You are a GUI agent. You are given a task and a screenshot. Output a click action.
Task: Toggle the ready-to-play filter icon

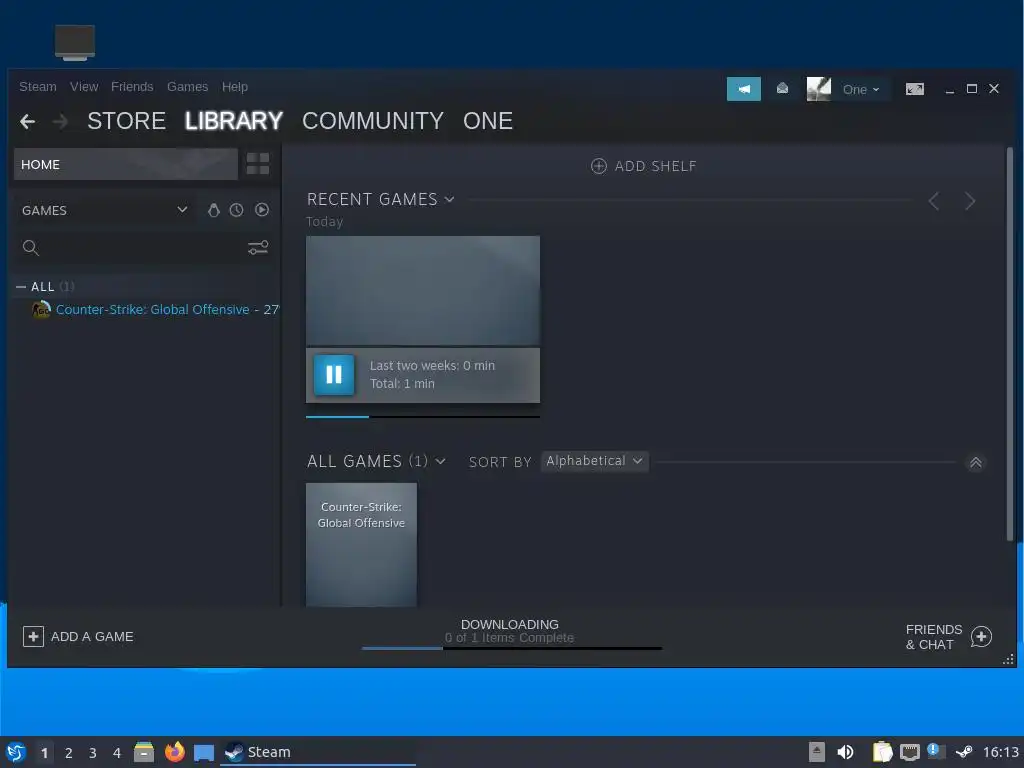pyautogui.click(x=262, y=210)
